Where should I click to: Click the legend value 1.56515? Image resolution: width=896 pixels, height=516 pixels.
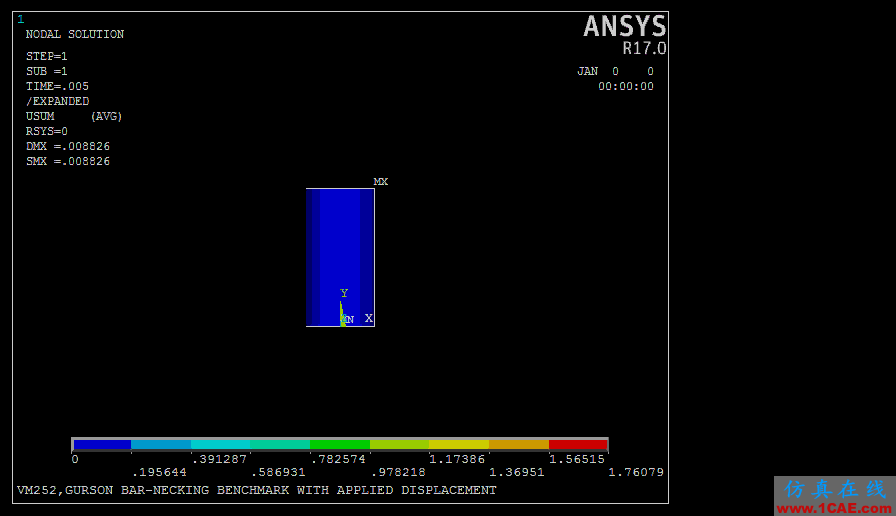(577, 459)
